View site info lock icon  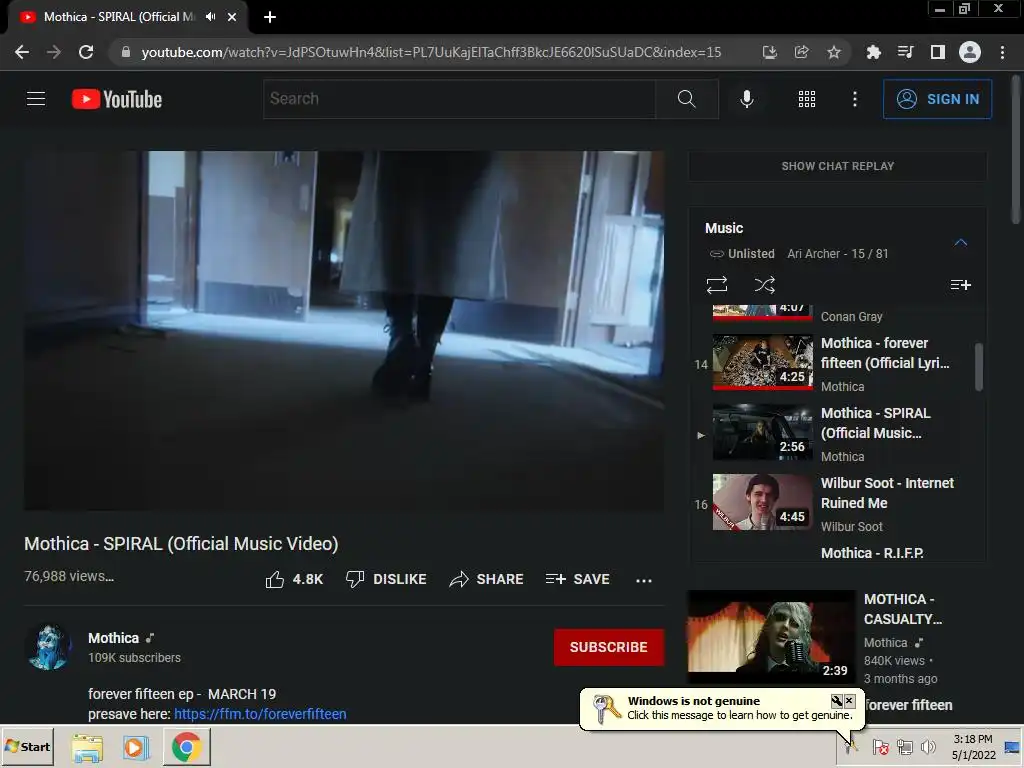click(126, 52)
